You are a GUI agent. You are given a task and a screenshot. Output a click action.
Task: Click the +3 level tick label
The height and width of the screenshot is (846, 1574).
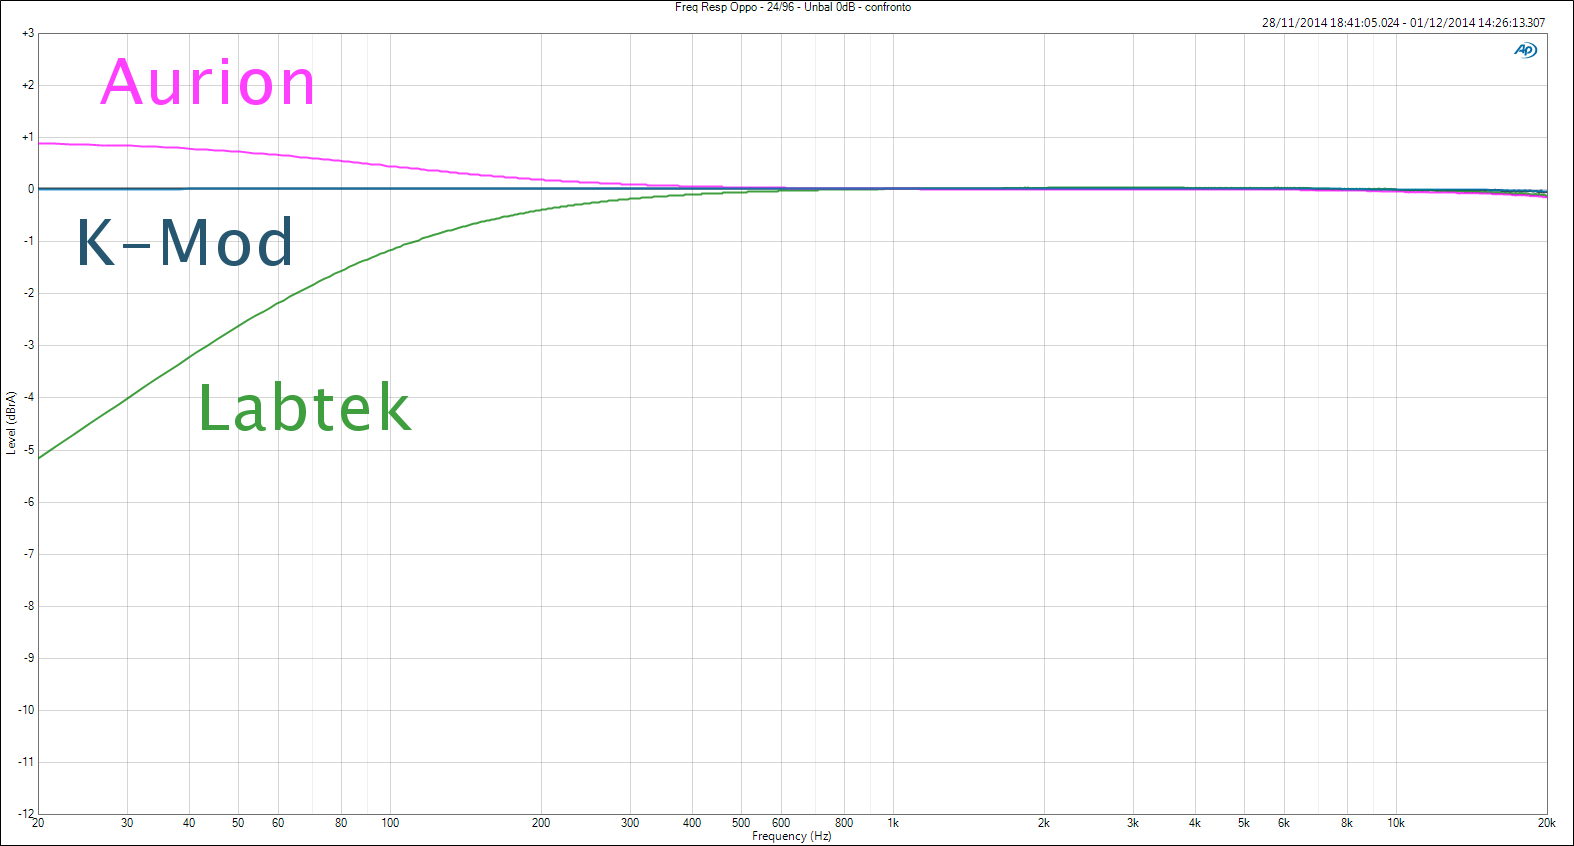pyautogui.click(x=27, y=33)
